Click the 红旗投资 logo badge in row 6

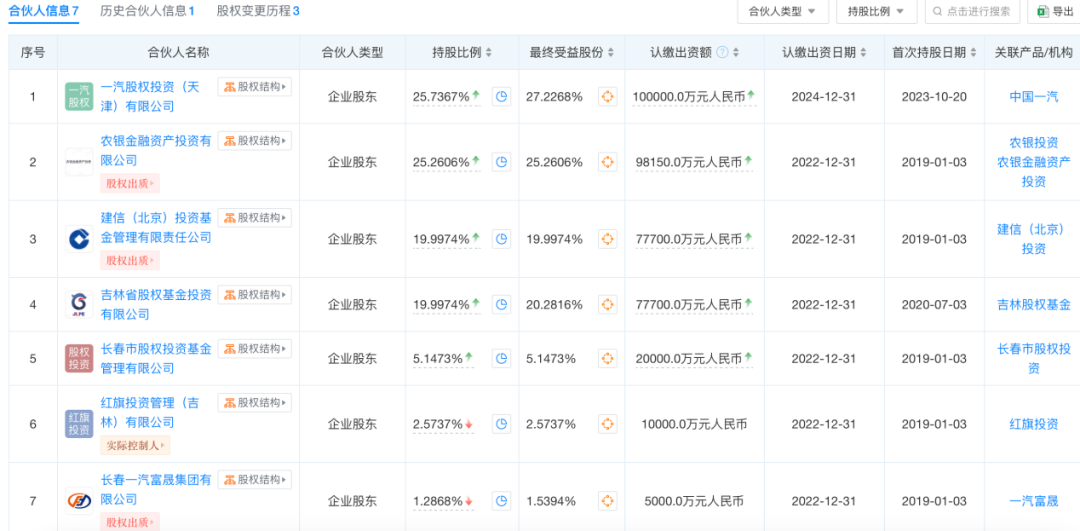[79, 423]
